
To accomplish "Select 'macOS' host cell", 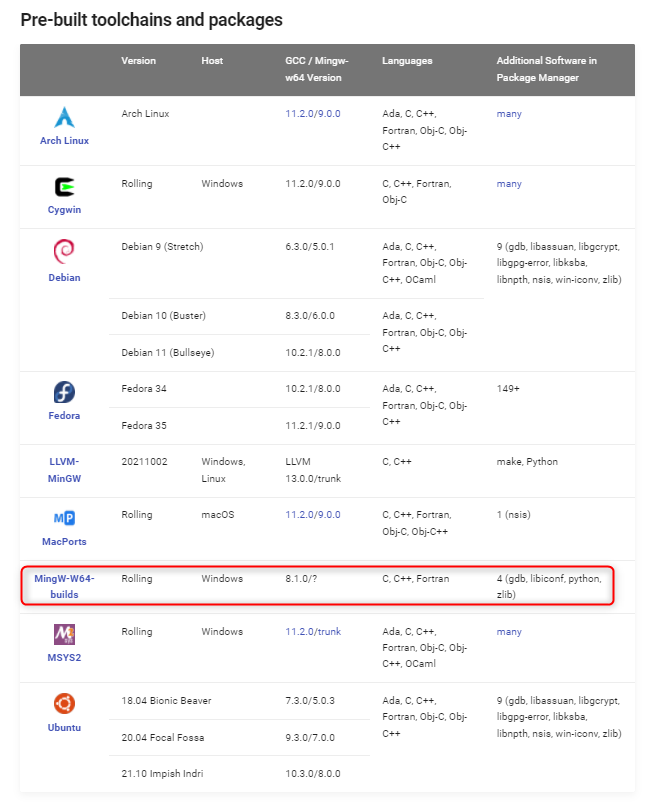I will tap(218, 514).
